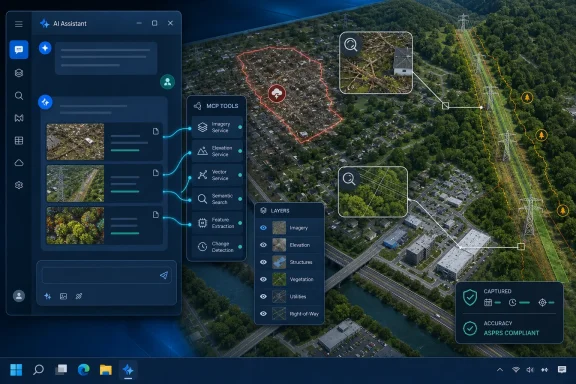
Task: Hide the Elevation layer
Action: point(263,245)
